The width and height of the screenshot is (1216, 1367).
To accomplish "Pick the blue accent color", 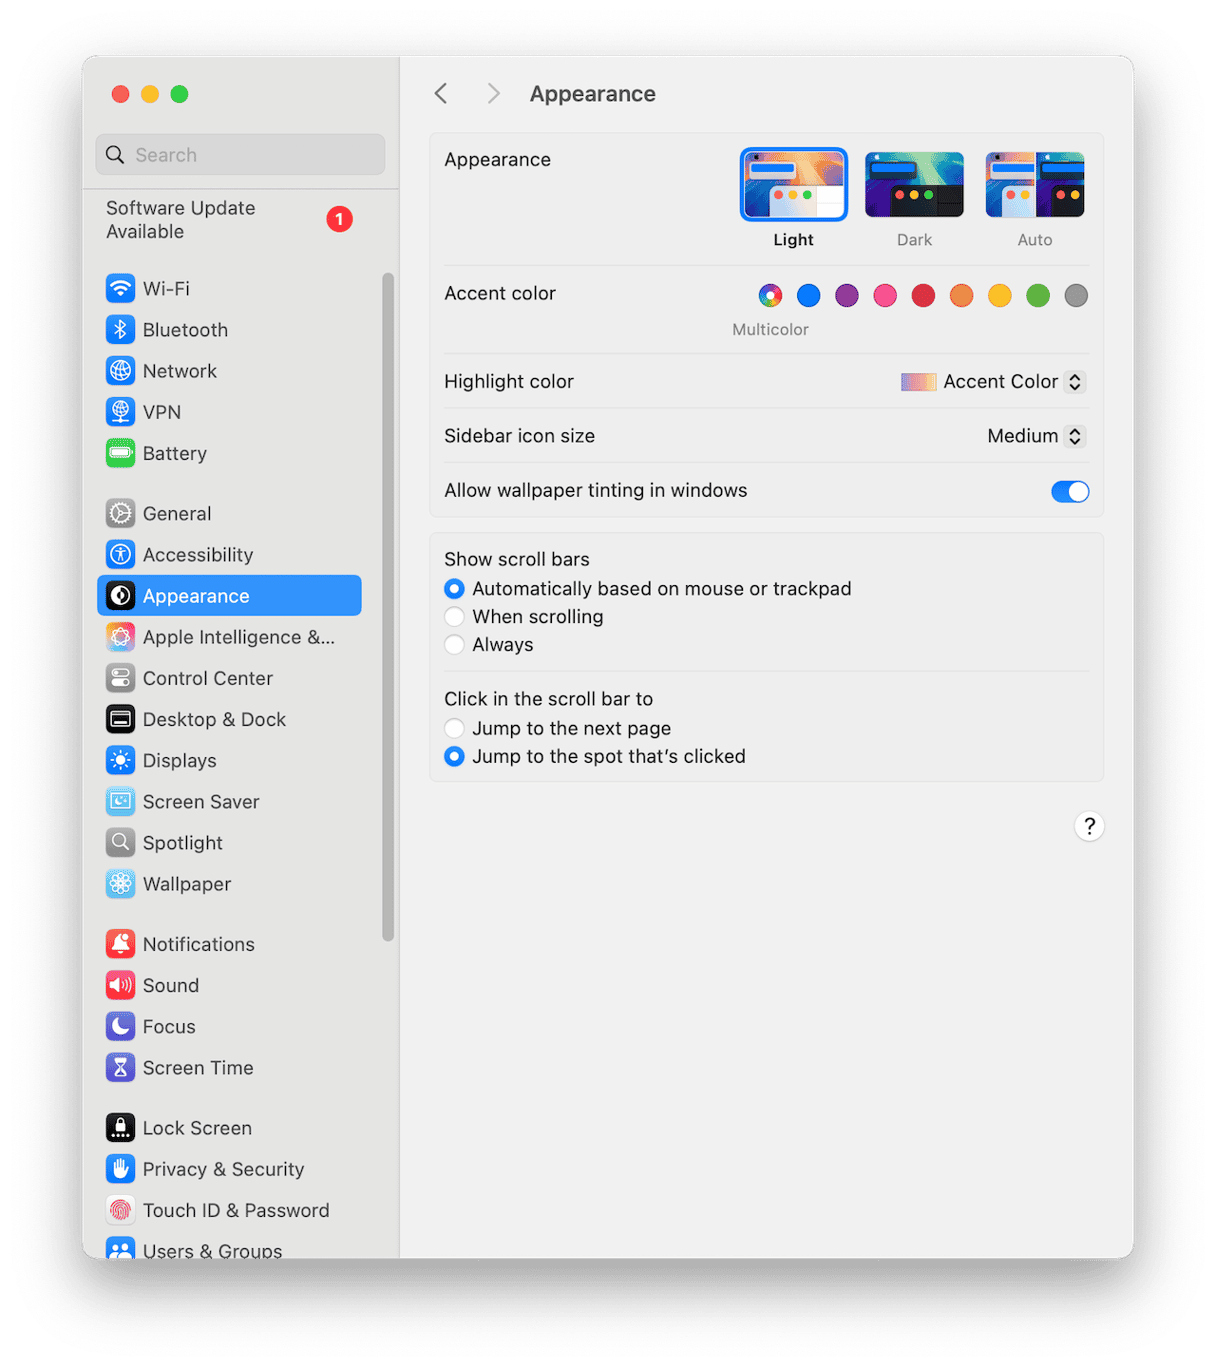I will pos(808,295).
